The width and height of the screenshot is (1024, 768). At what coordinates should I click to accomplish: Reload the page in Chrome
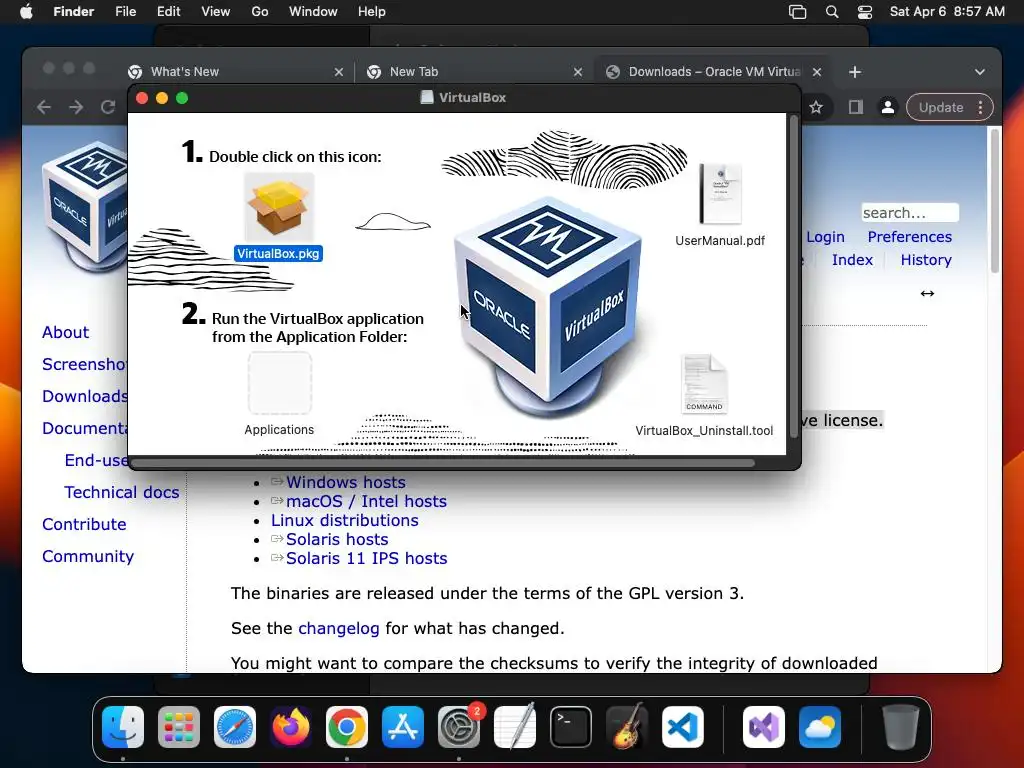click(x=108, y=107)
